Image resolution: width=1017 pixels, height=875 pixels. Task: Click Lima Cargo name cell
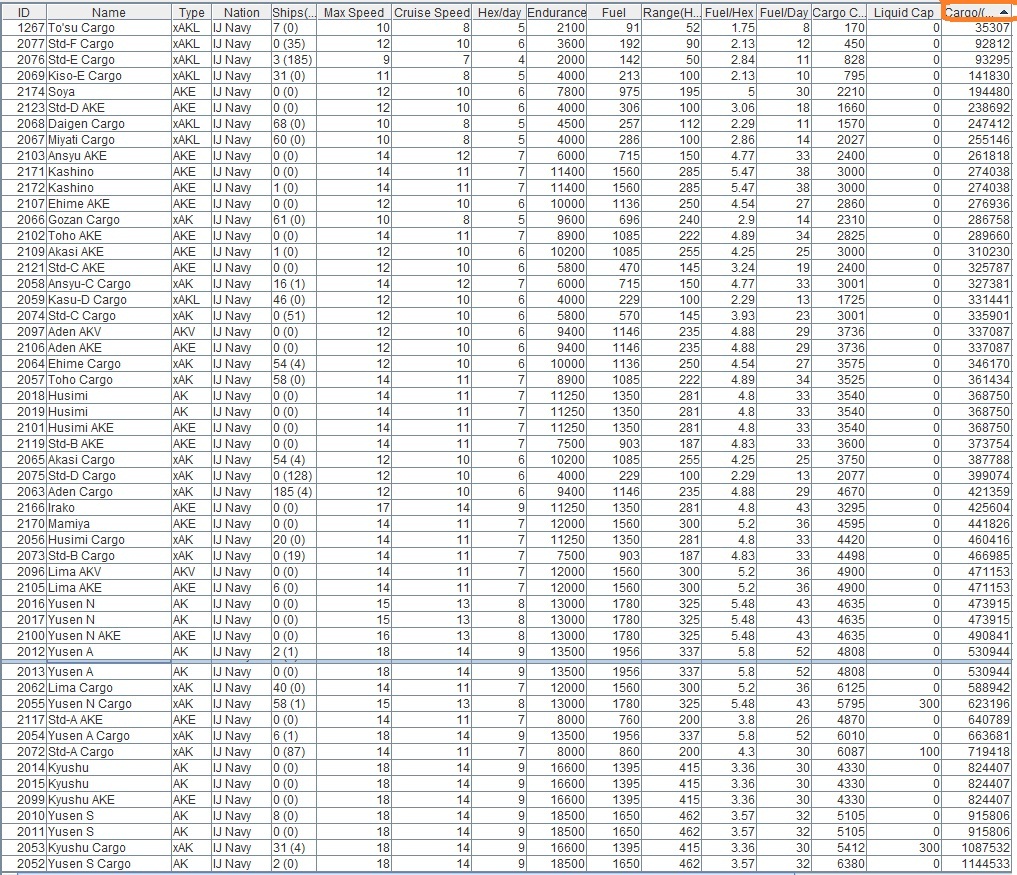click(109, 688)
